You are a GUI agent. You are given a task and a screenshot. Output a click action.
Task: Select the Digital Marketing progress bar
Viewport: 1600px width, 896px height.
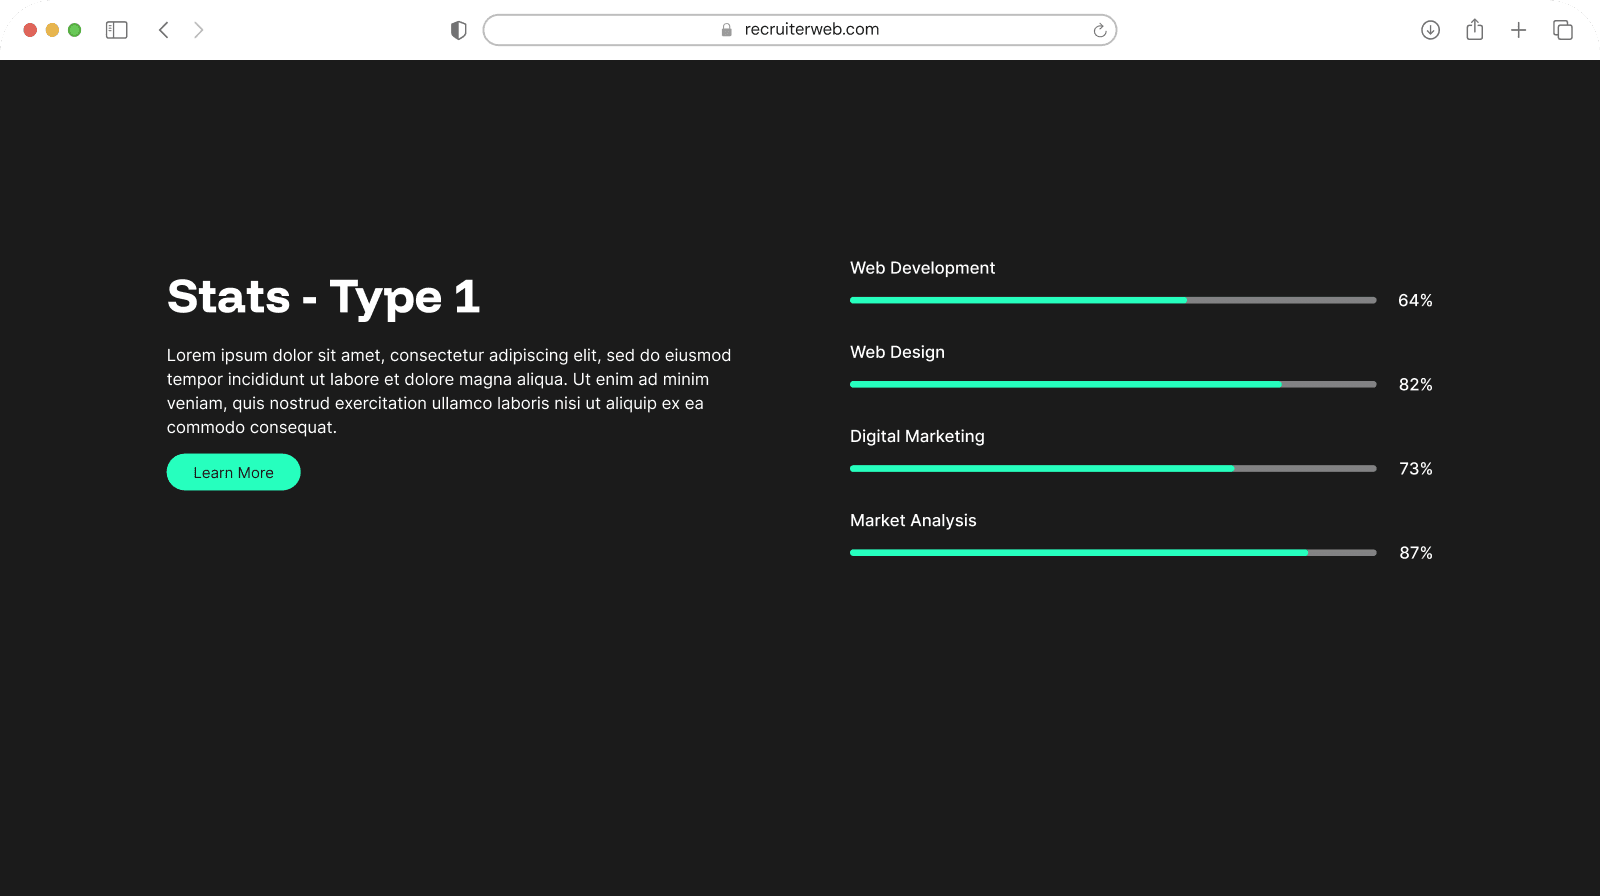tap(1112, 468)
